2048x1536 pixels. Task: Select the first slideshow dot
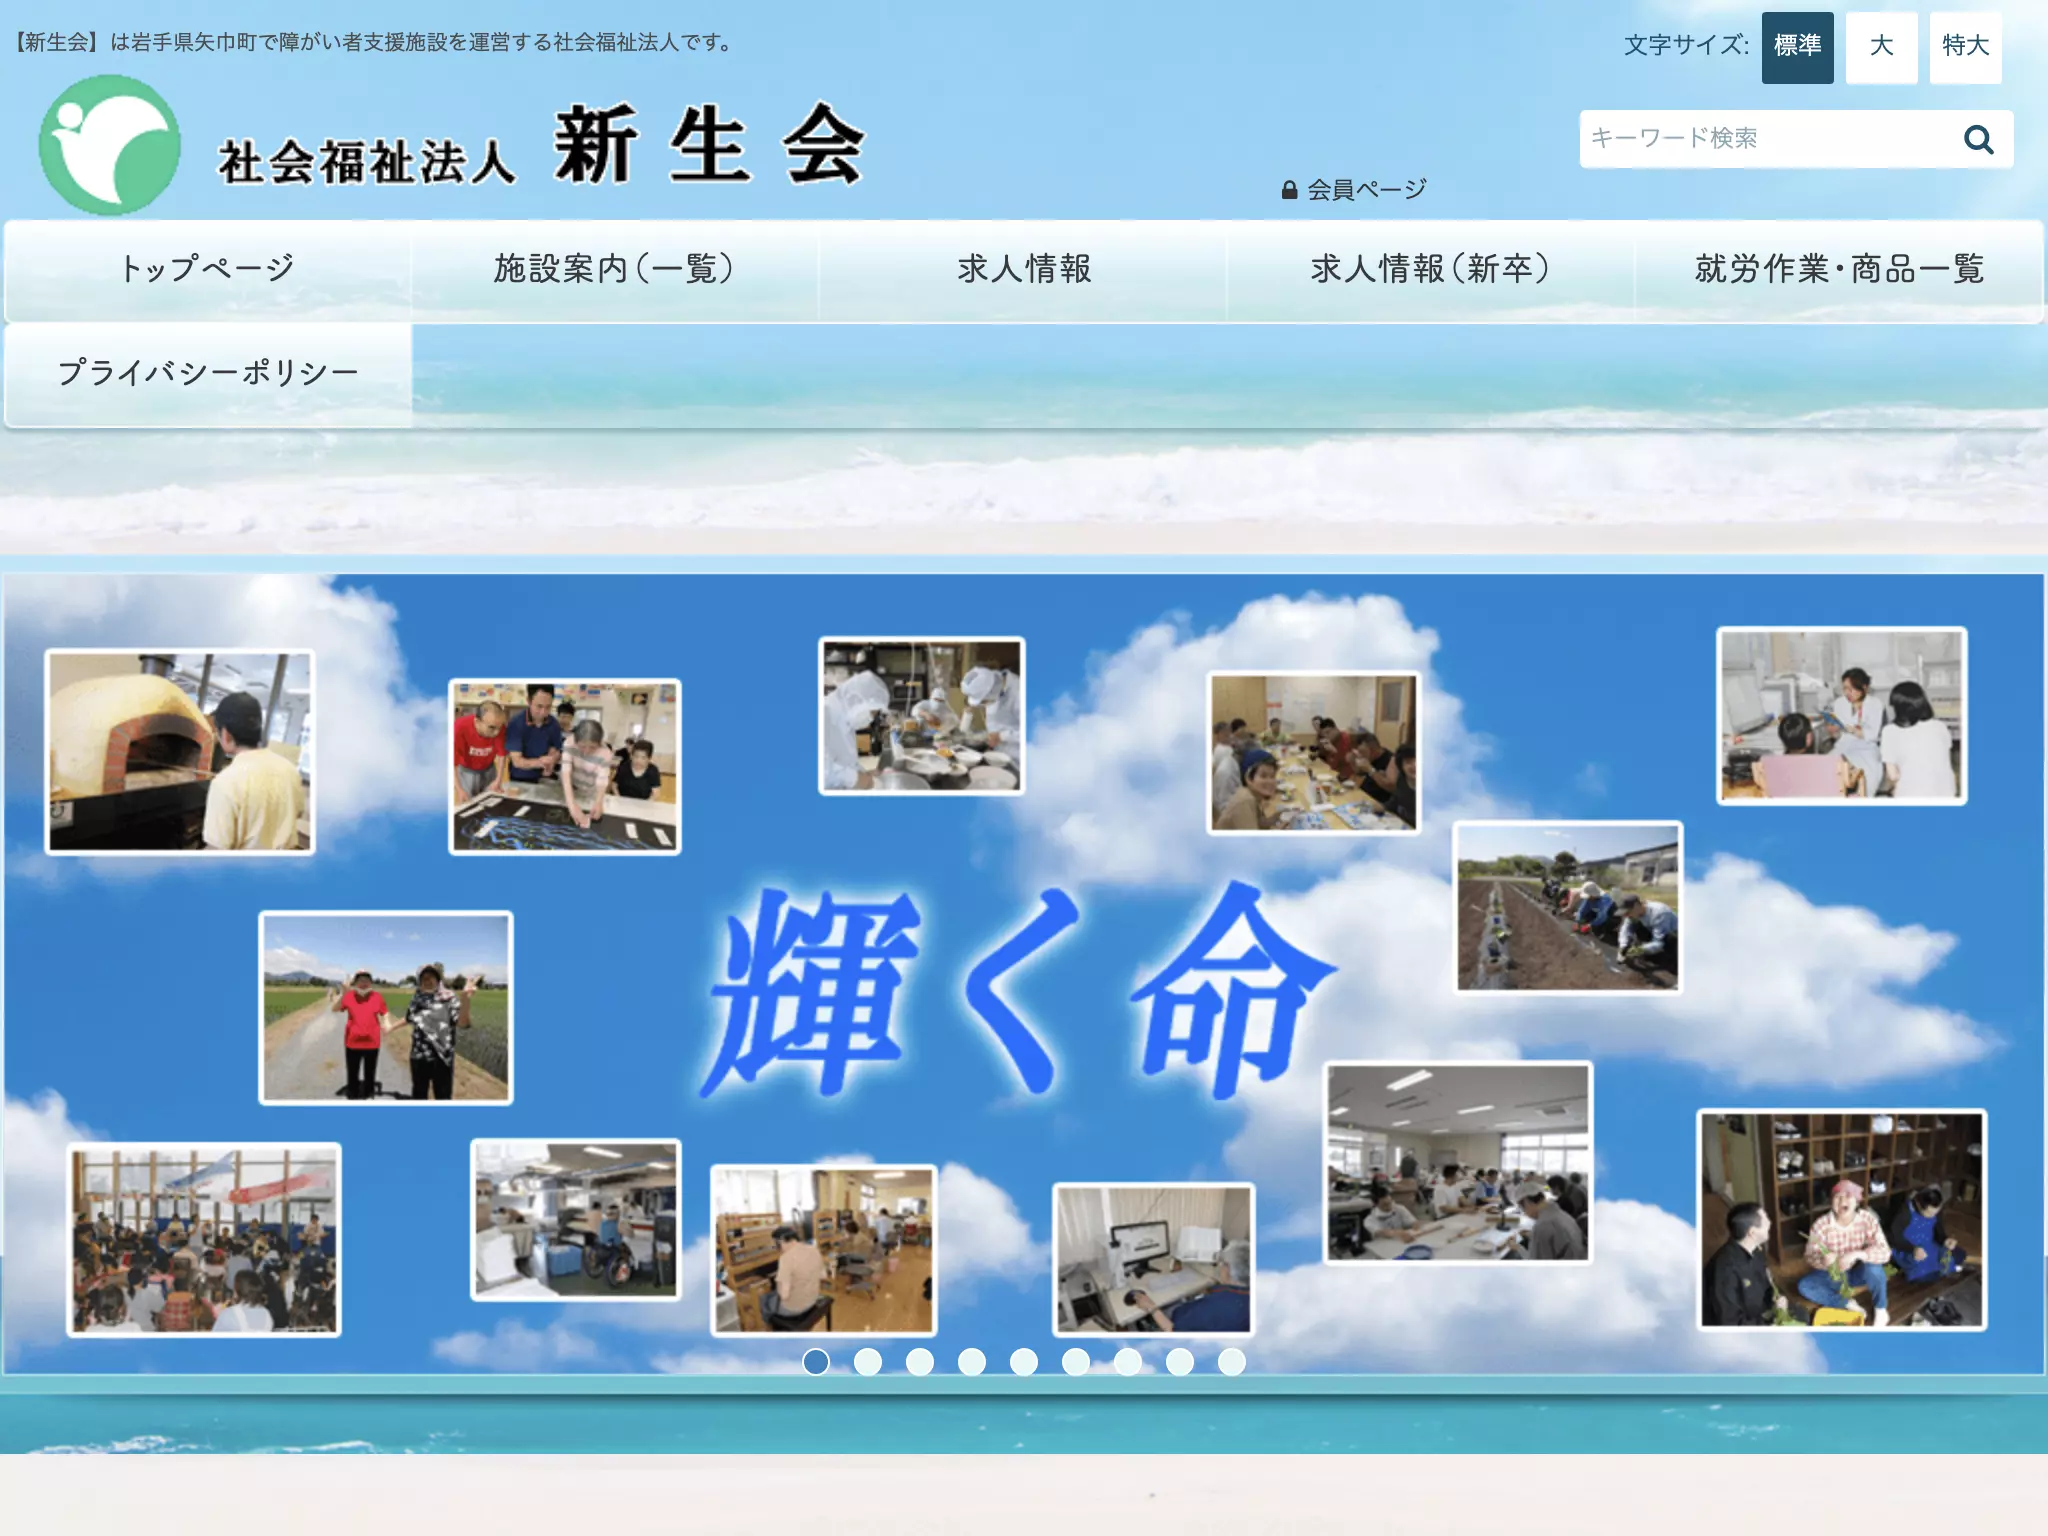(816, 1362)
